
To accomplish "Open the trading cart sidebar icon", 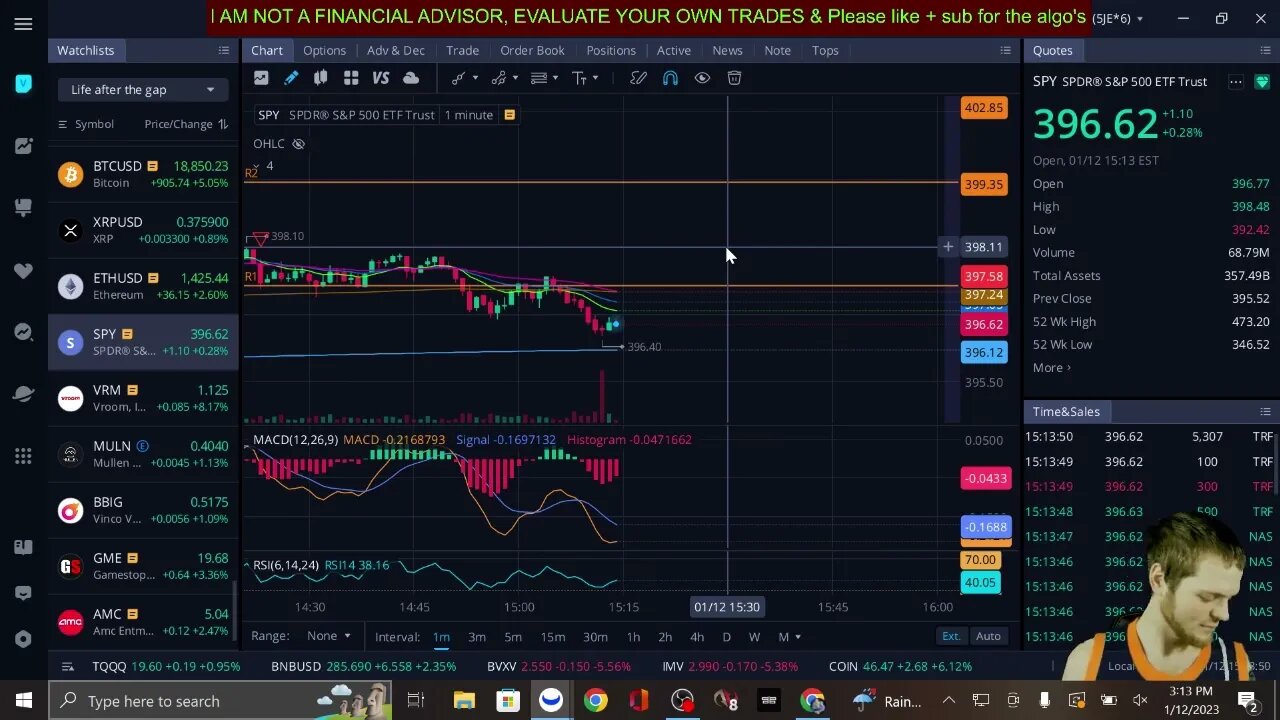I will (23, 208).
